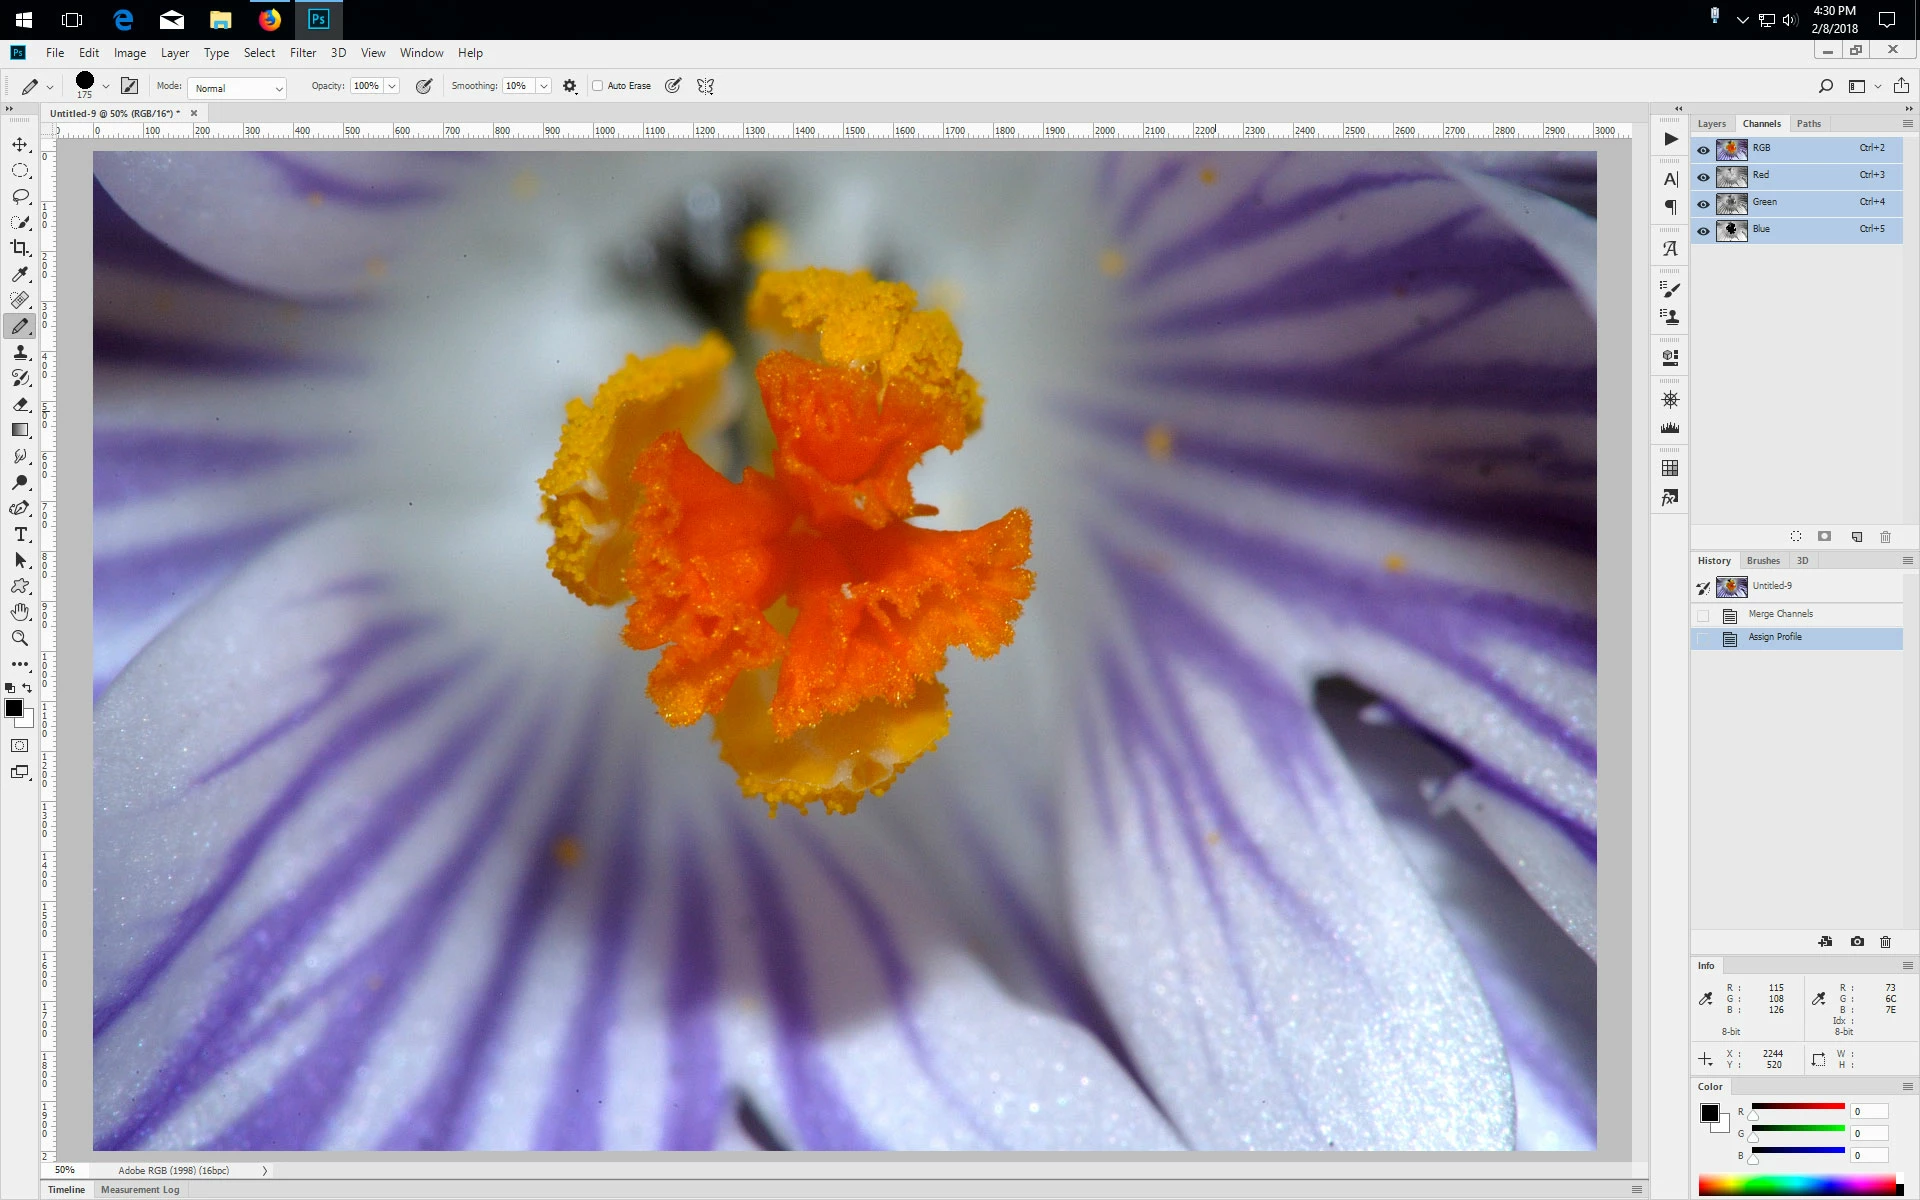The image size is (1920, 1200).
Task: Enable the Auto Erase checkbox
Action: 598,86
